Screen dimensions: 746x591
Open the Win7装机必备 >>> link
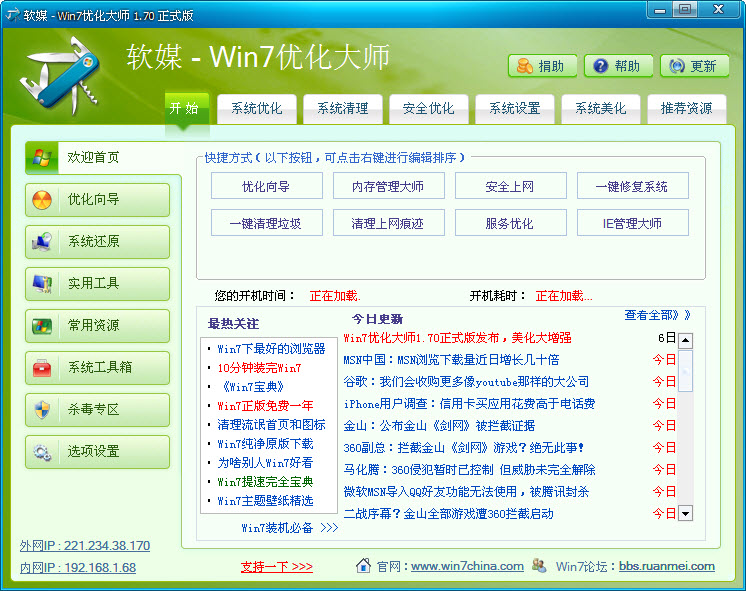[x=290, y=528]
